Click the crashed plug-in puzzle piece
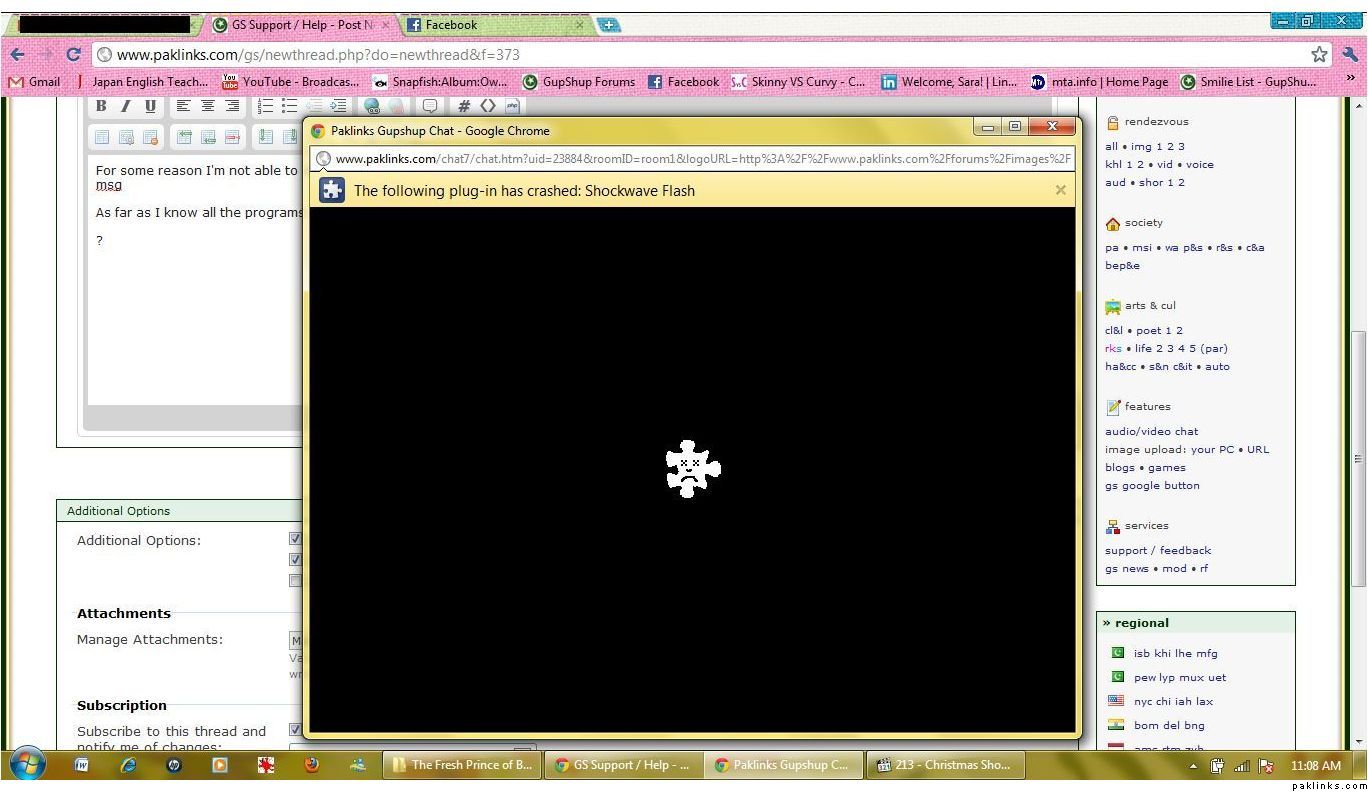Viewport: 1368px width, 792px height. [x=692, y=468]
